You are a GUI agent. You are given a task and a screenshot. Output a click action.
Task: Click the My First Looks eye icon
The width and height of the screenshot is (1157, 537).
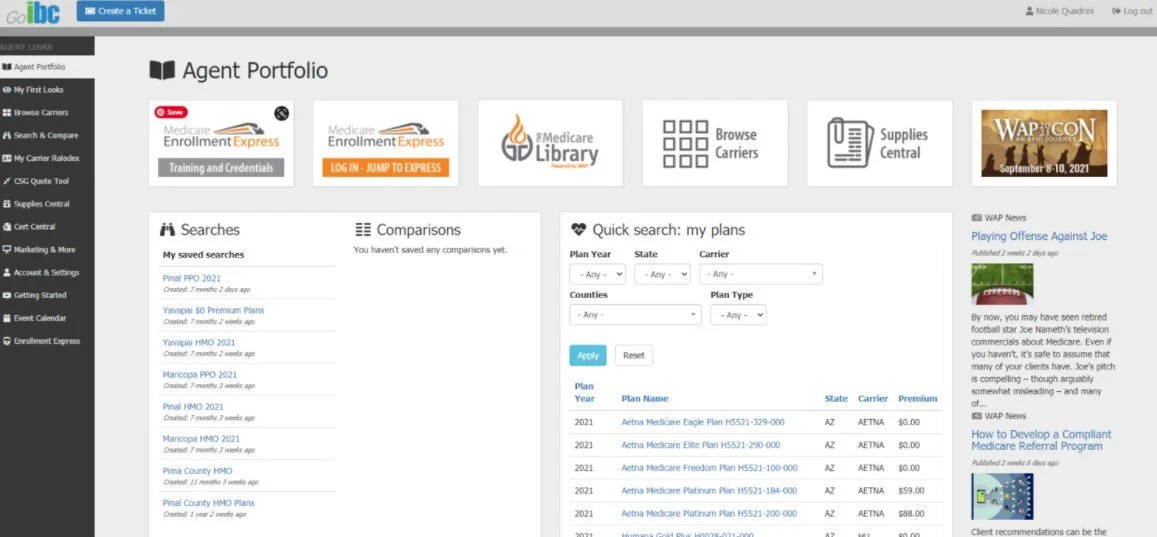[x=7, y=90]
